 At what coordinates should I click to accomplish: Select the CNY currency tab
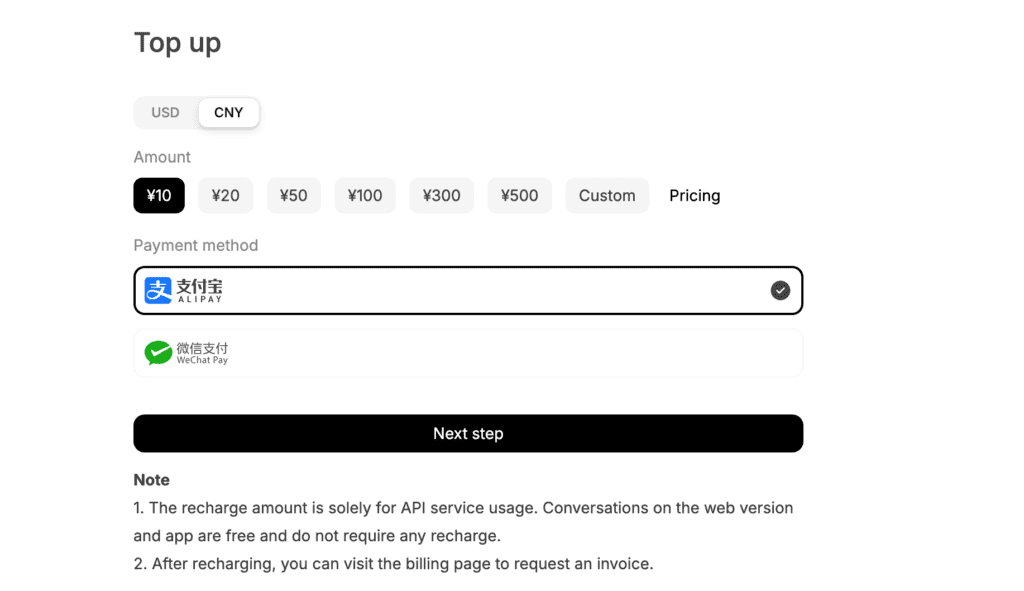coord(228,113)
